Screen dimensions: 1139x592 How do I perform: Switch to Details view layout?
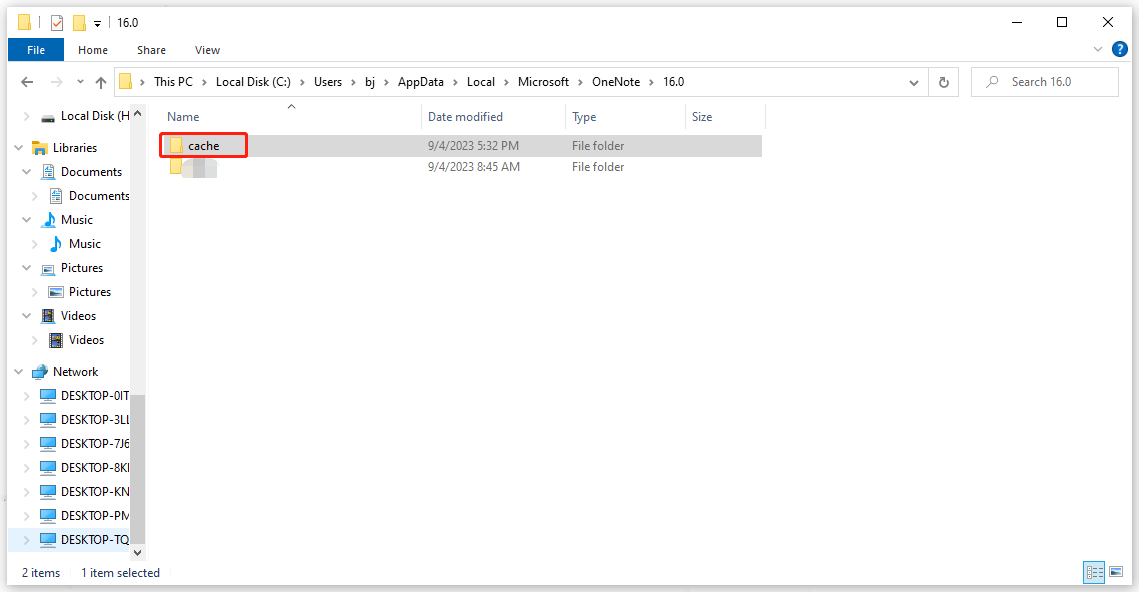1094,572
